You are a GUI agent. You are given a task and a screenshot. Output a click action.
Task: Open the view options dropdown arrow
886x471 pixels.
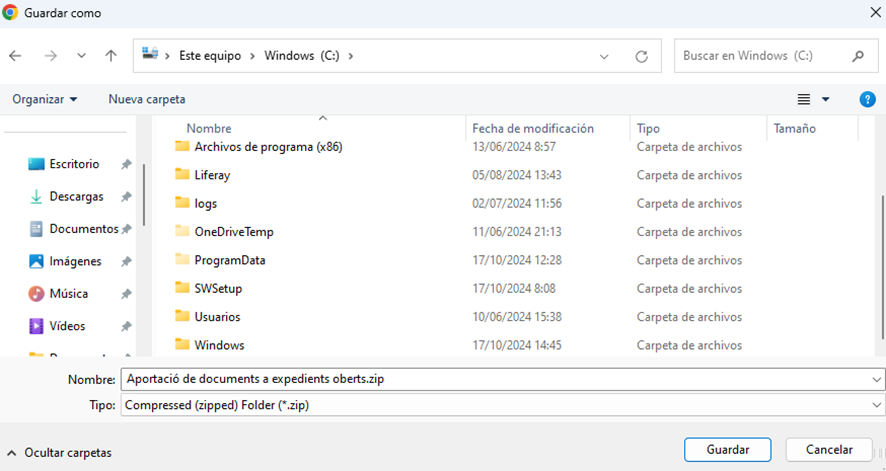tap(826, 99)
